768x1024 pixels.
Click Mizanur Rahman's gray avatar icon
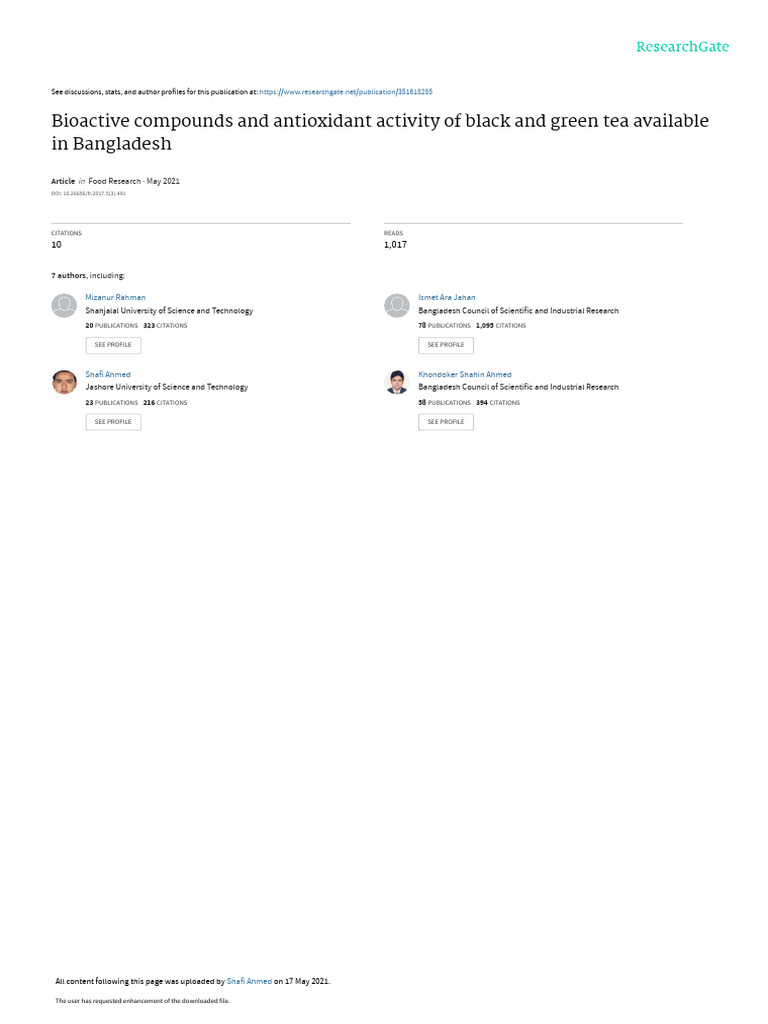(x=64, y=305)
